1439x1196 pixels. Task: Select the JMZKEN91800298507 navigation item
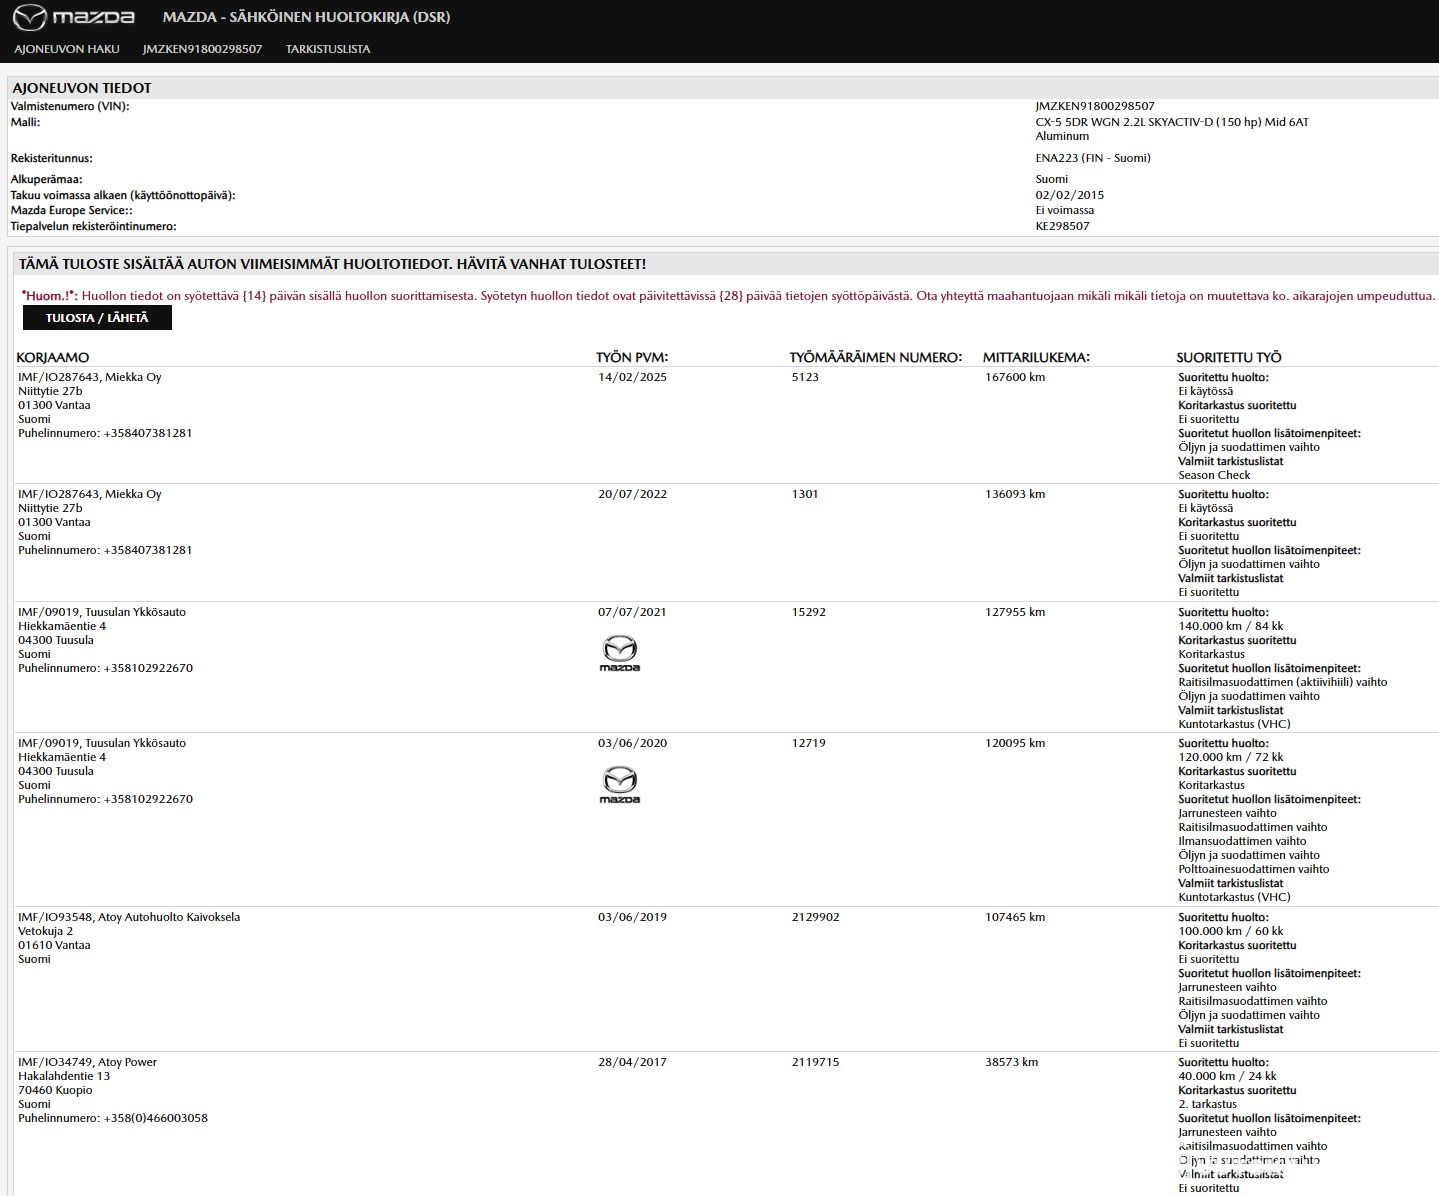pos(202,49)
